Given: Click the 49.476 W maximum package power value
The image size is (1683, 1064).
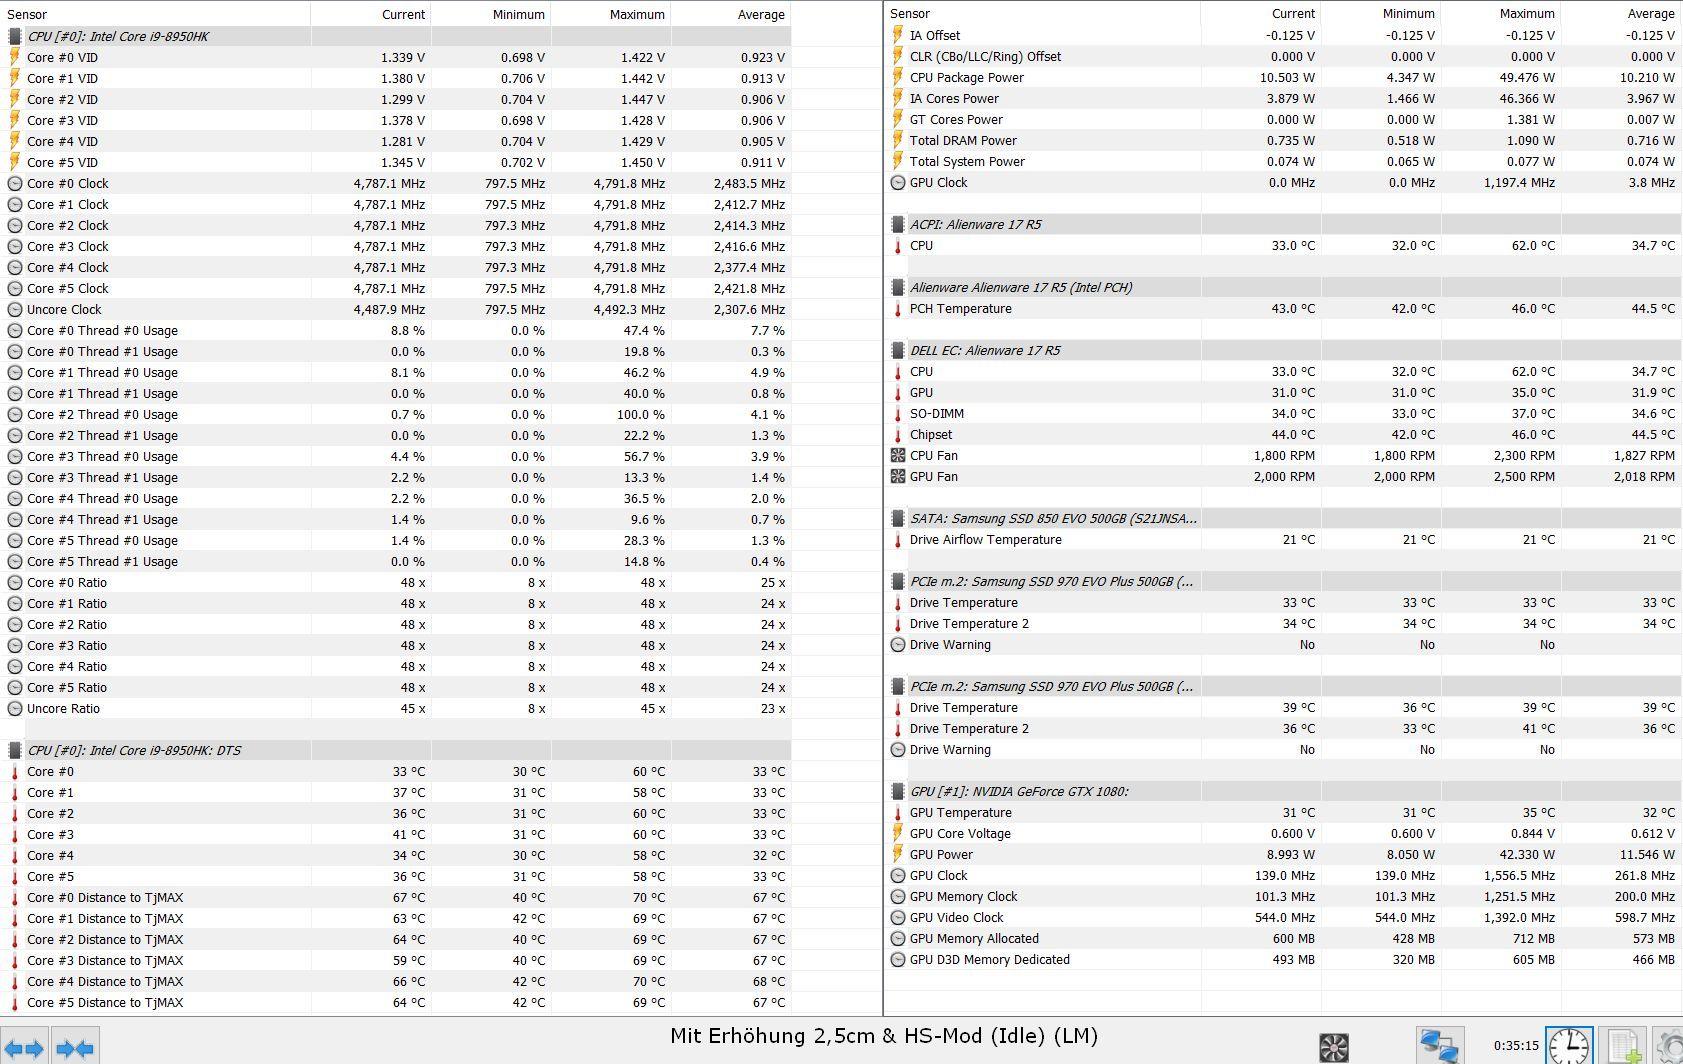Looking at the screenshot, I should coord(1517,78).
